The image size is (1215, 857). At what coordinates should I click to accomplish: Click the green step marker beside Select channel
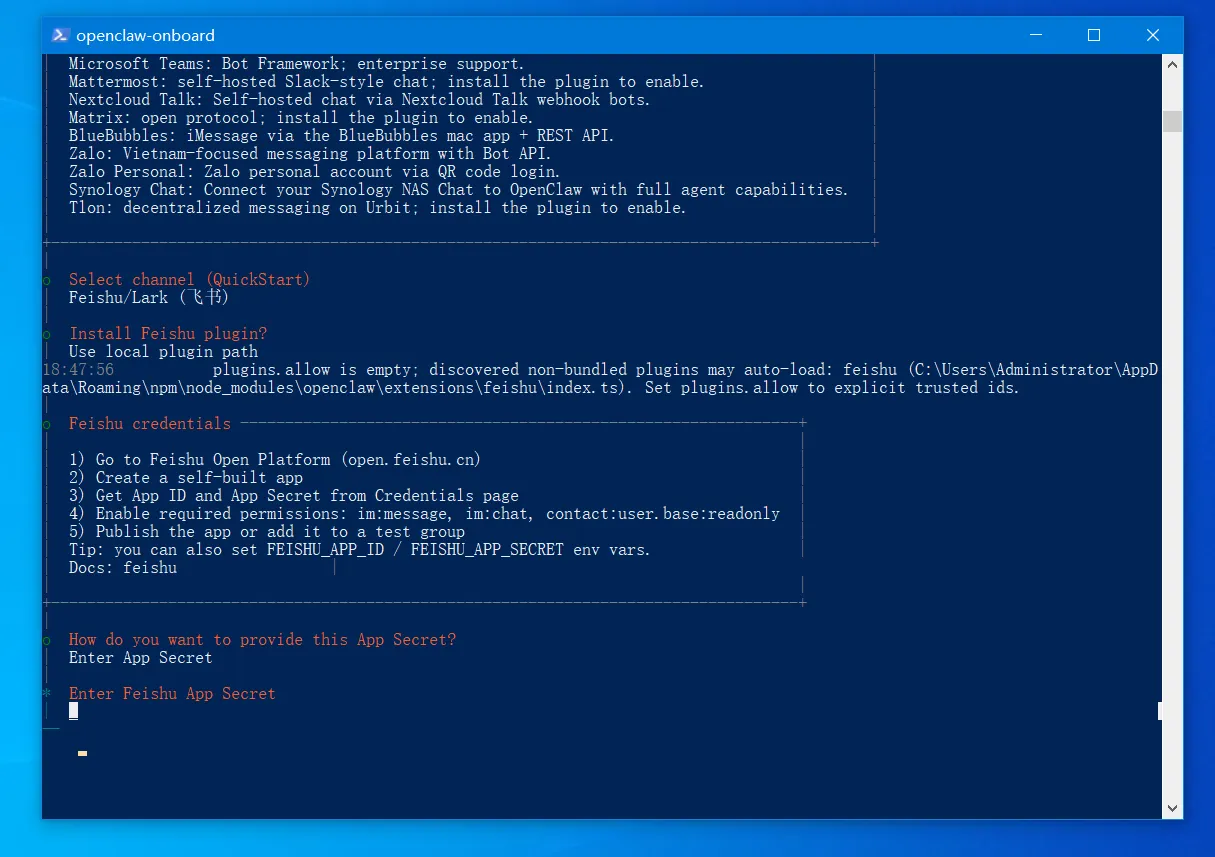(x=47, y=280)
